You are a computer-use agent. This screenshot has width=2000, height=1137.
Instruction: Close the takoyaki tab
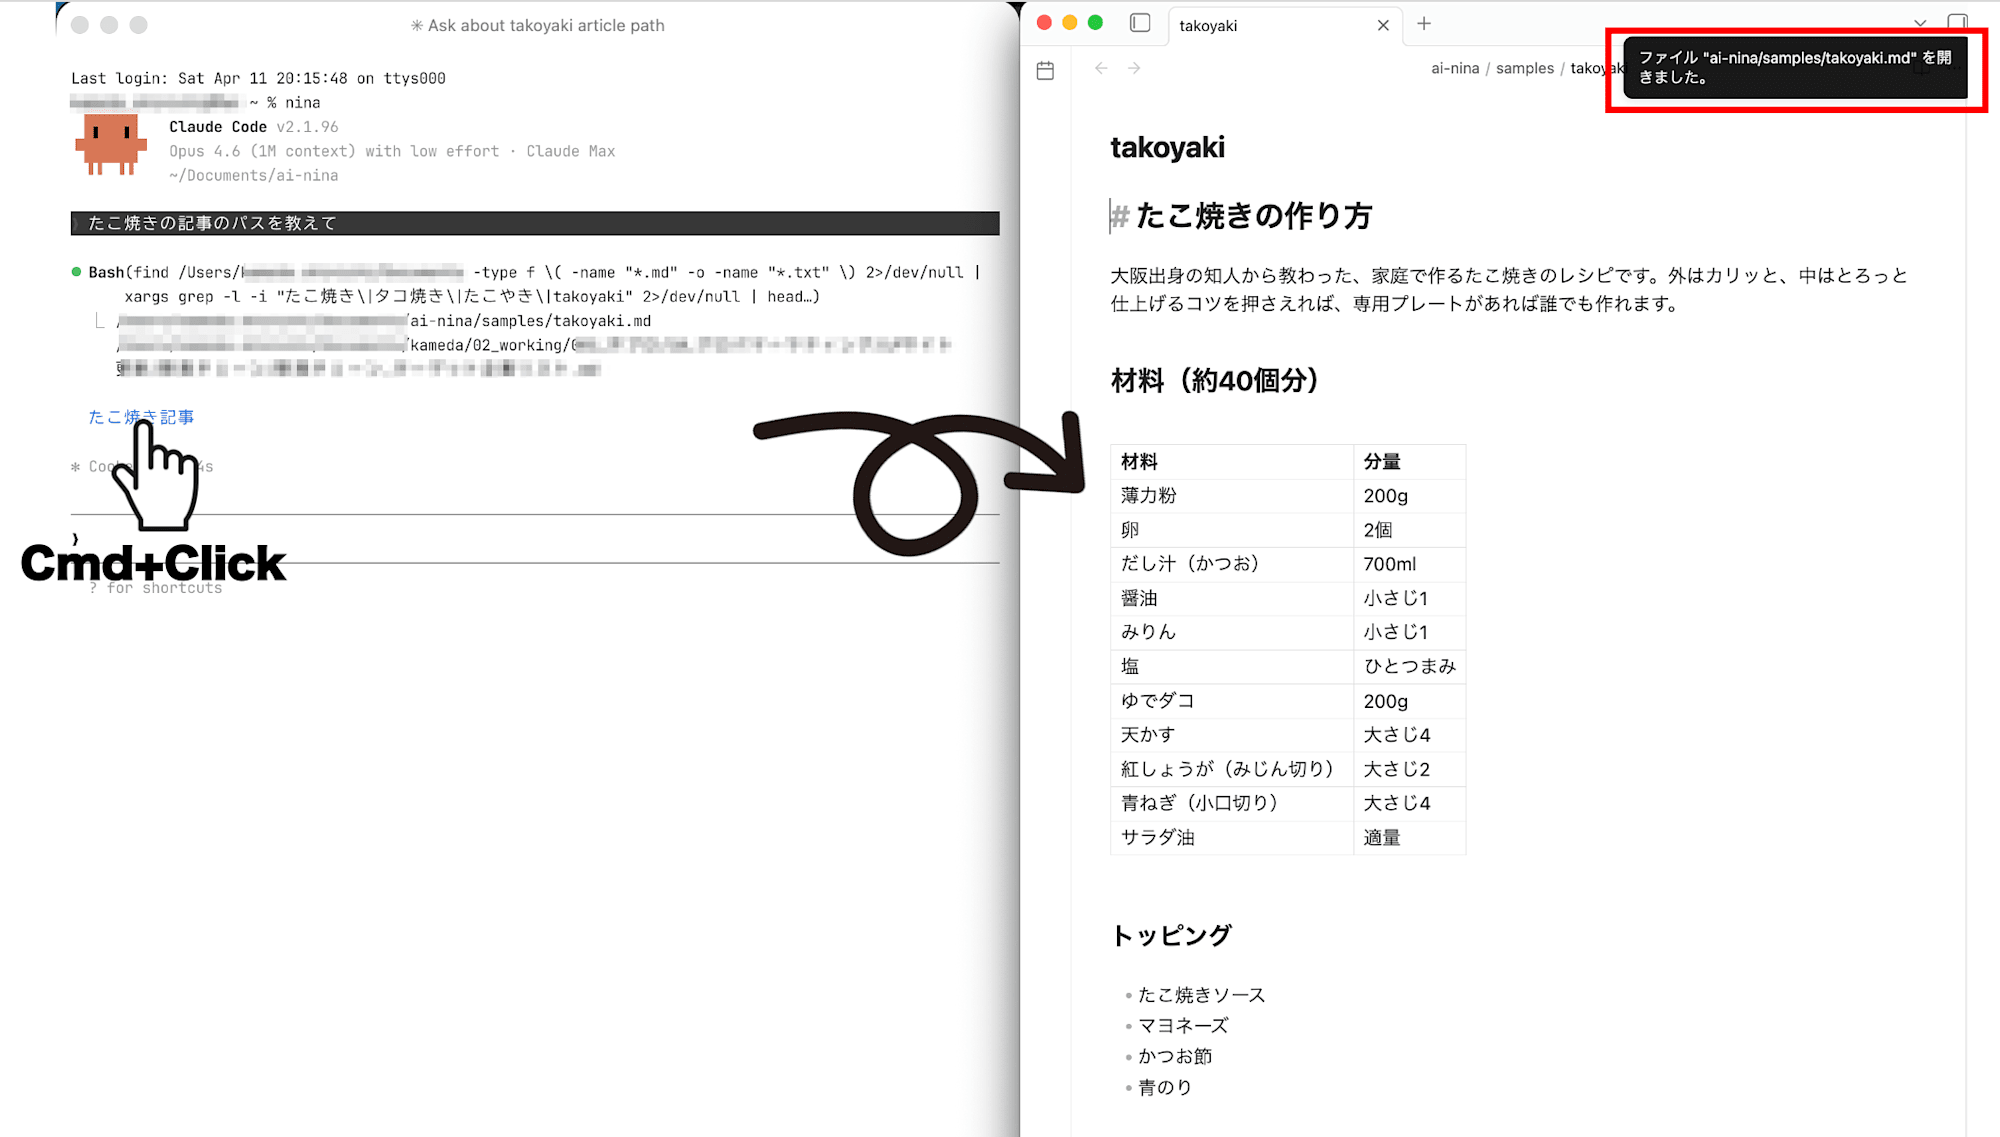(1383, 25)
